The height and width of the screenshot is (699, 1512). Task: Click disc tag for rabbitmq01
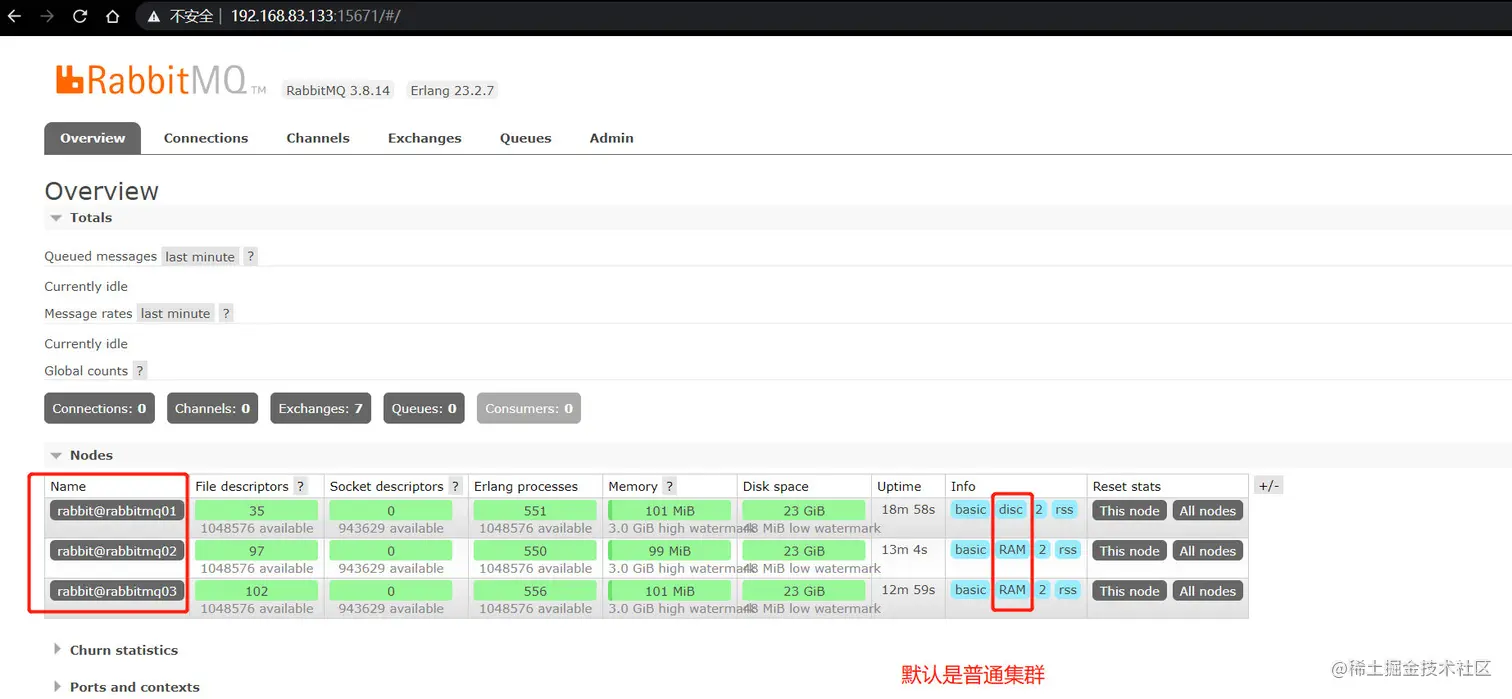click(1011, 510)
